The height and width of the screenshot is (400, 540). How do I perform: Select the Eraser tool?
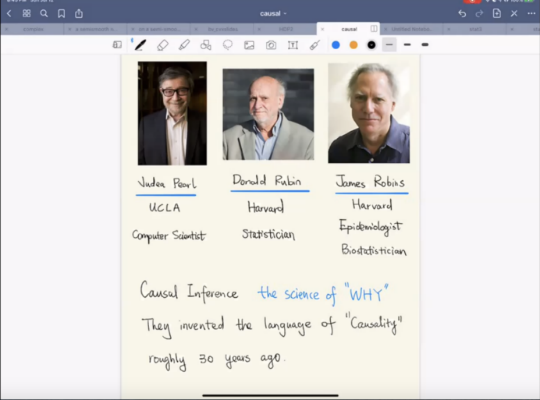[163, 45]
